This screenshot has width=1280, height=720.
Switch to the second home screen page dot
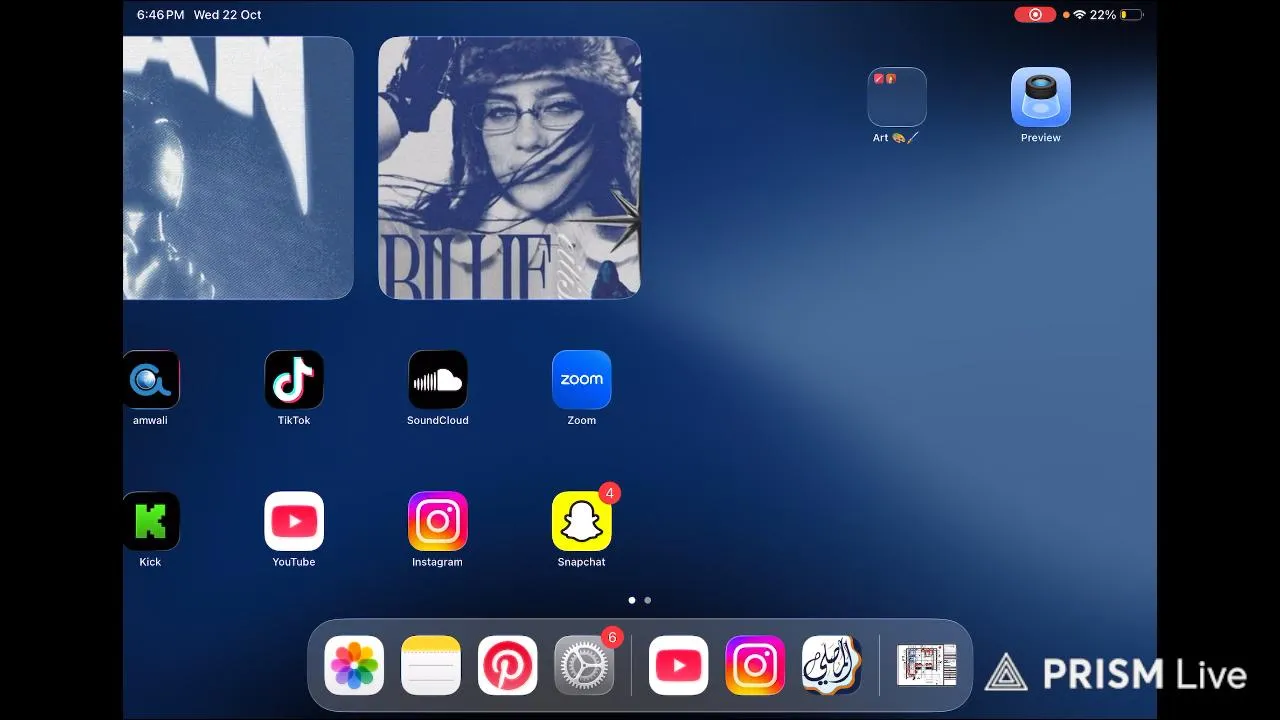click(x=648, y=600)
